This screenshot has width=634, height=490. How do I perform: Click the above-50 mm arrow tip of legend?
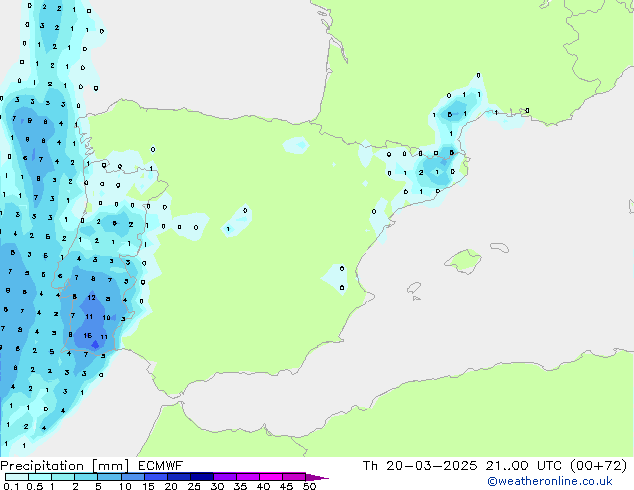pos(317,477)
